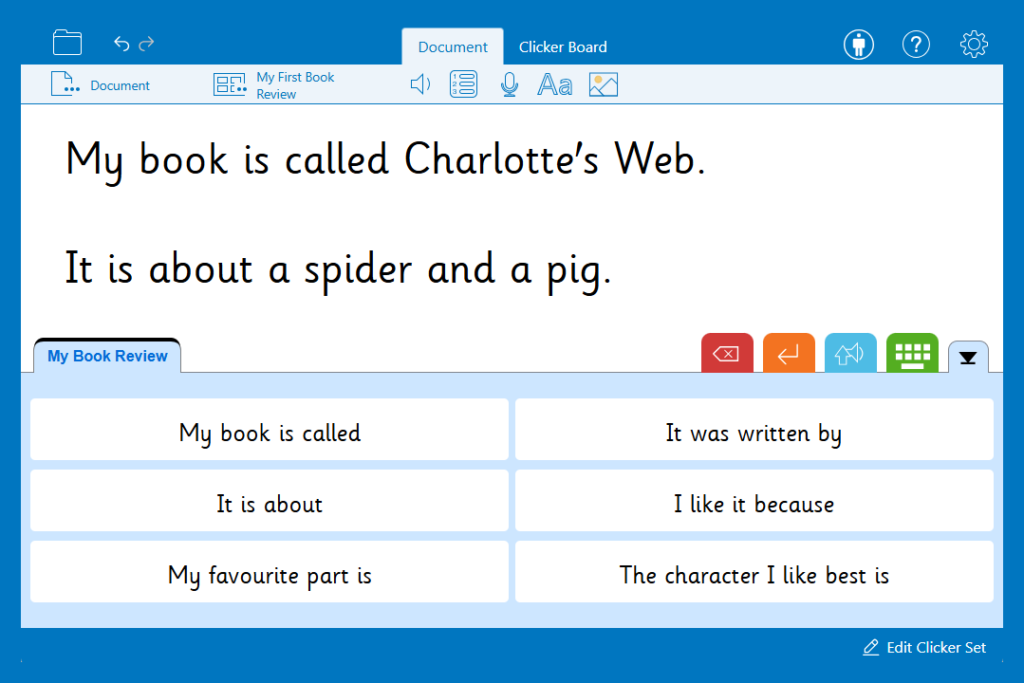Click the red delete word button

727,353
